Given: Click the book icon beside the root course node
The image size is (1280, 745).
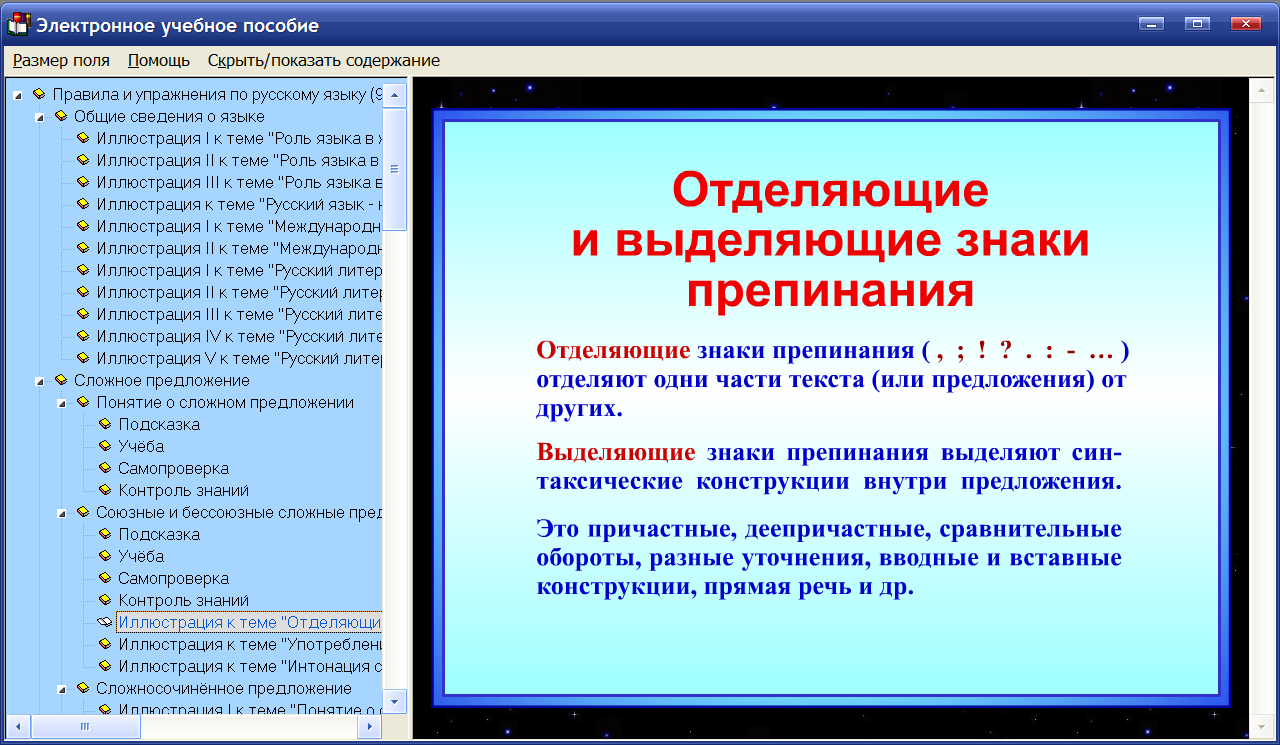Looking at the screenshot, I should (x=40, y=94).
